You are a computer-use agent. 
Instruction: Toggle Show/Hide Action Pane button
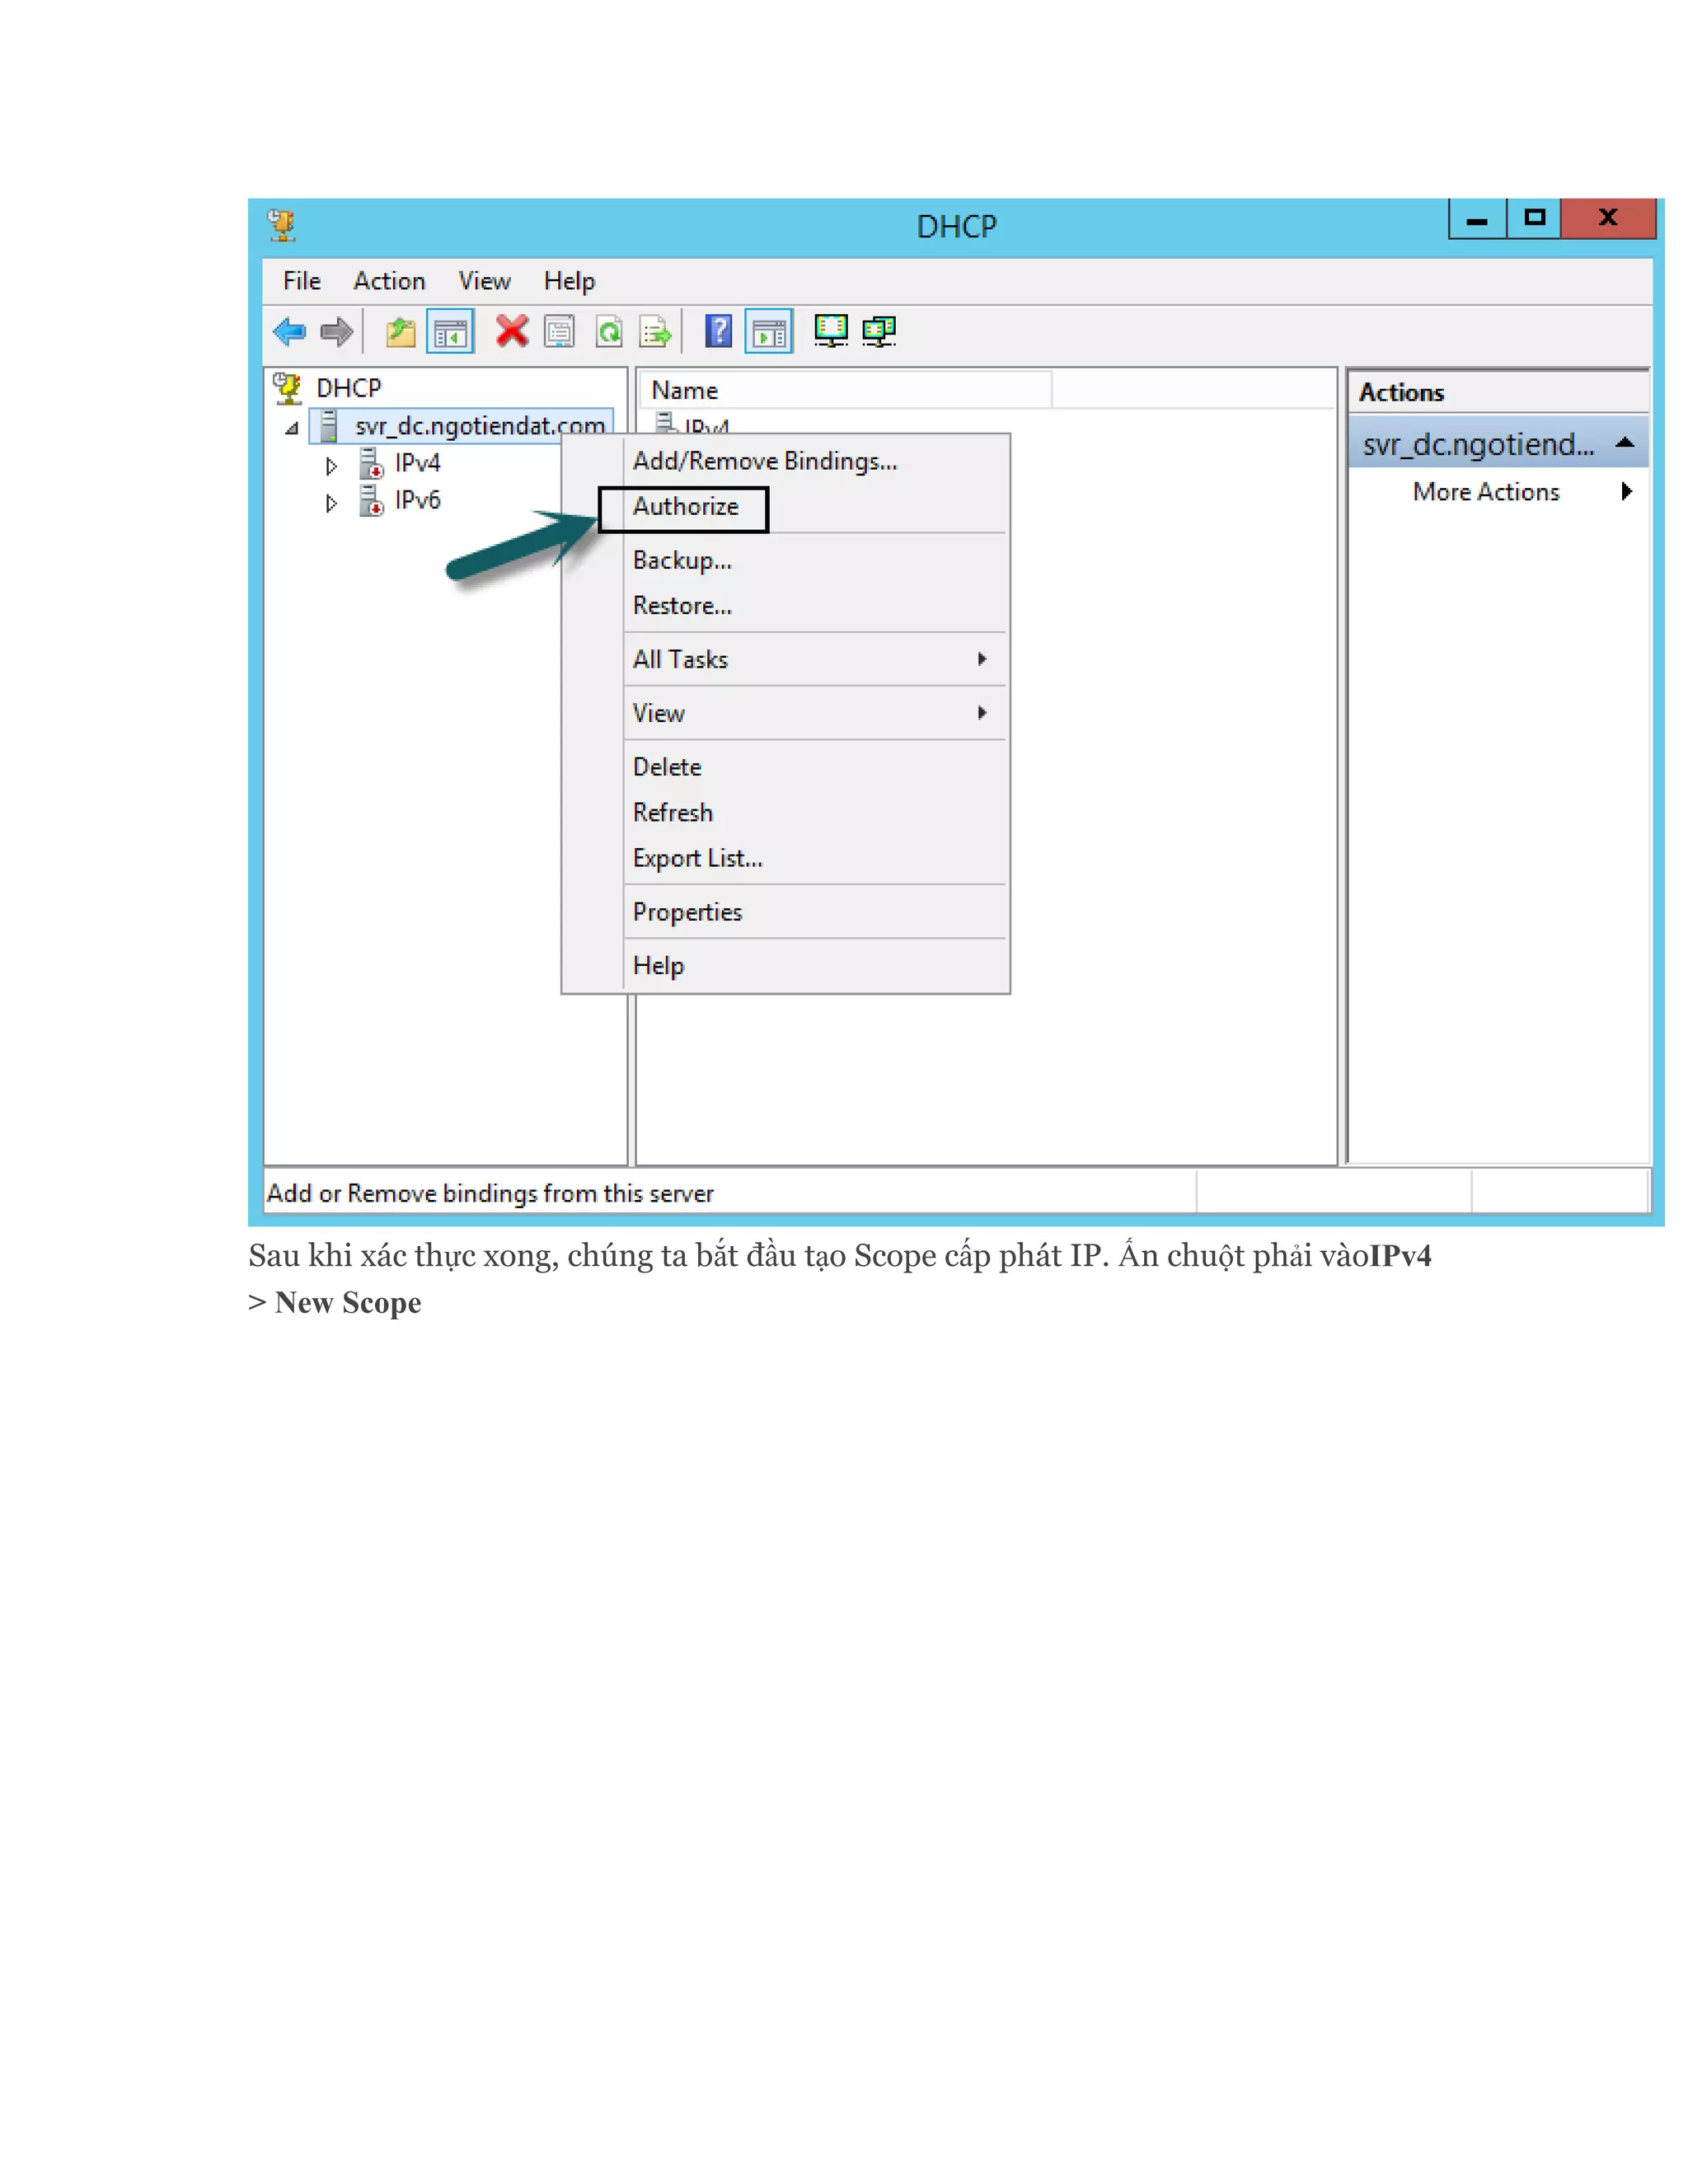point(768,332)
